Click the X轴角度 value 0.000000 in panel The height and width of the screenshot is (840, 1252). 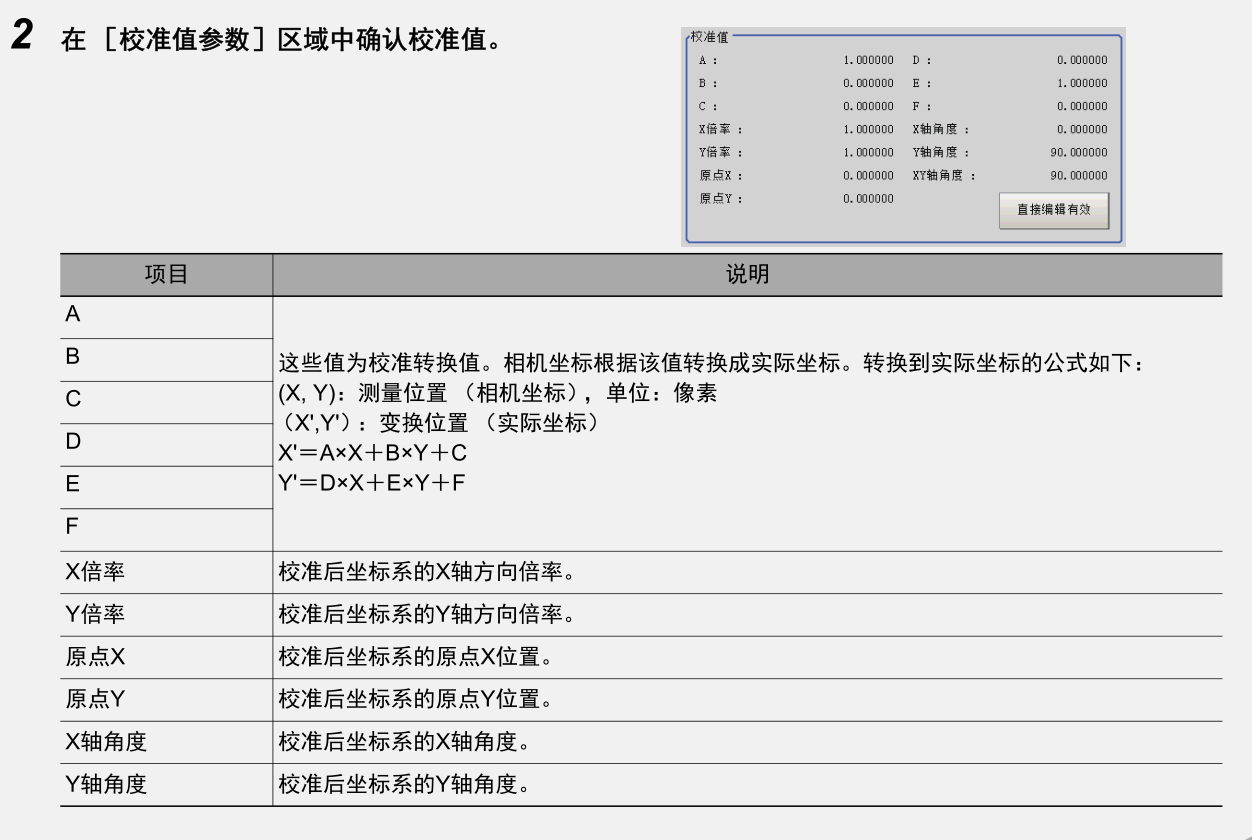(1082, 129)
